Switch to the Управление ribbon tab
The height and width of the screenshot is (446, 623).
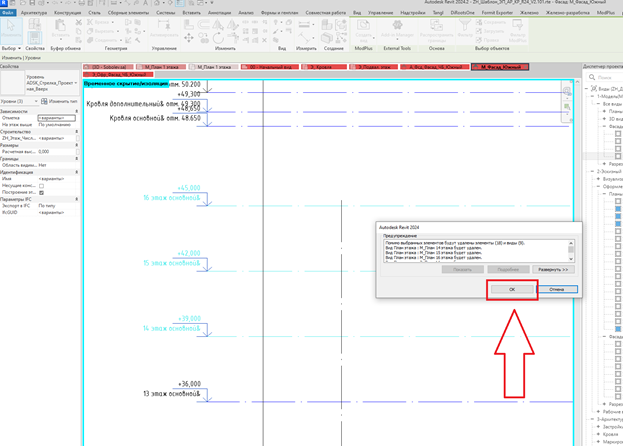click(x=380, y=13)
